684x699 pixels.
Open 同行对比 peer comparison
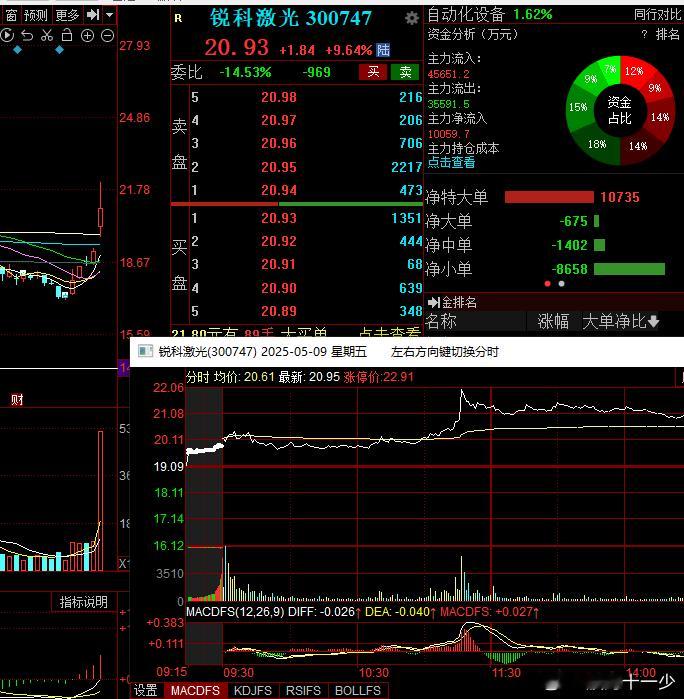(658, 15)
